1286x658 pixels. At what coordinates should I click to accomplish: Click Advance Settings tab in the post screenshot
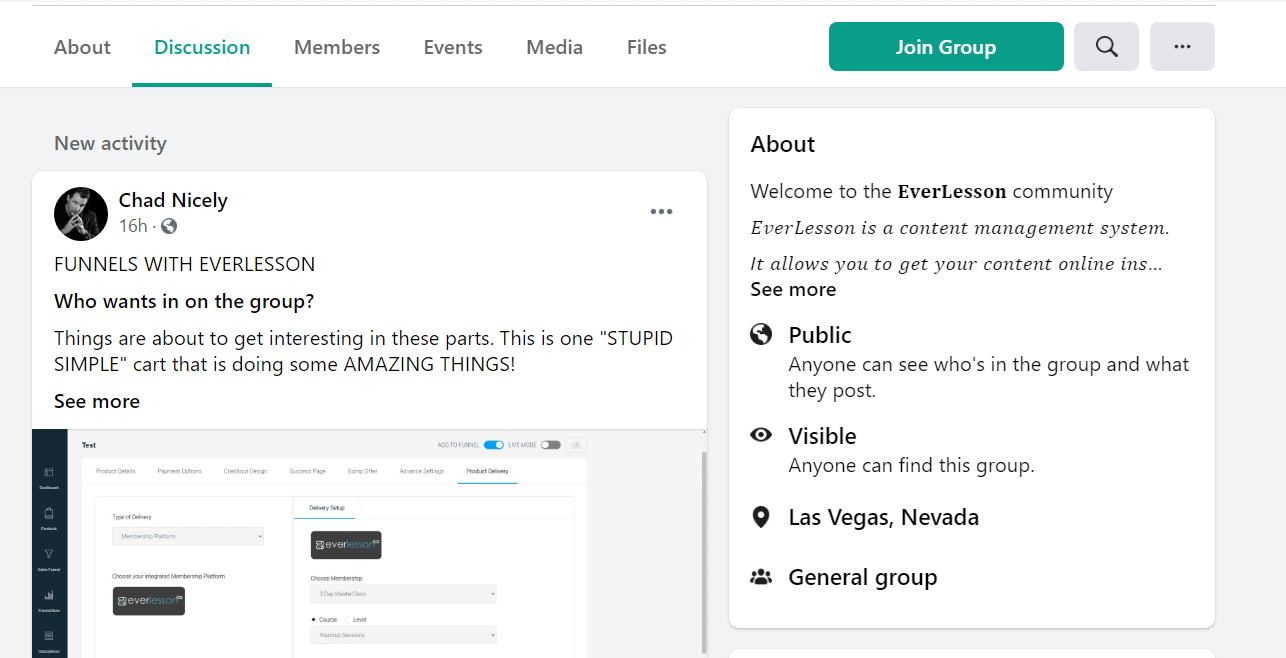(x=421, y=471)
